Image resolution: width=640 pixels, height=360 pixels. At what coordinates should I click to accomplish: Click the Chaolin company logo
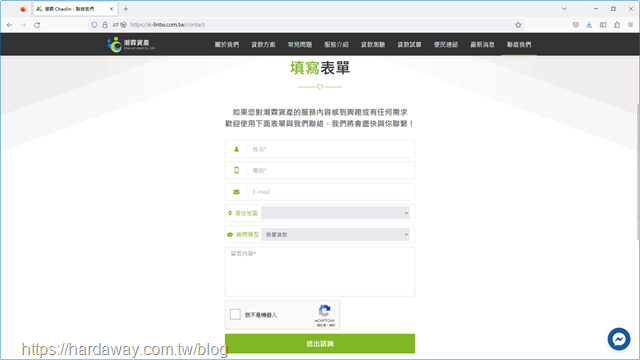(130, 44)
